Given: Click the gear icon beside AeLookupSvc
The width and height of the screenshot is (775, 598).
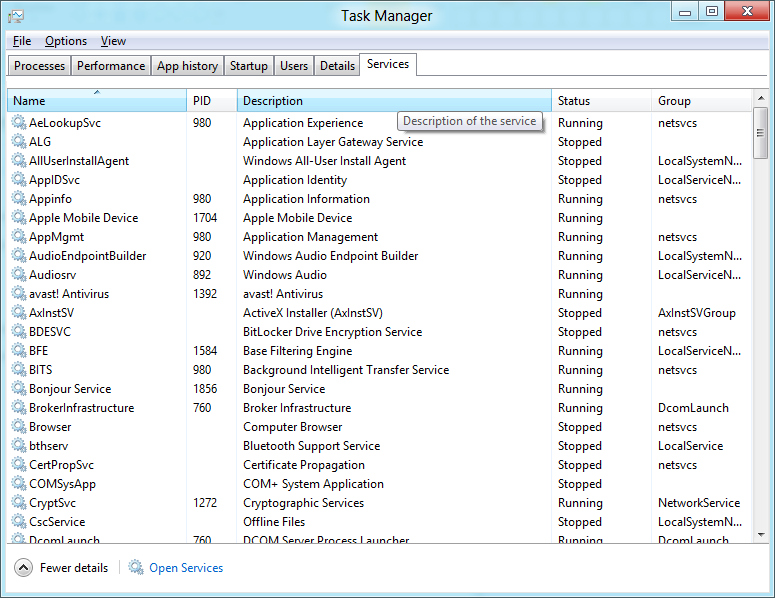Looking at the screenshot, I should [19, 123].
